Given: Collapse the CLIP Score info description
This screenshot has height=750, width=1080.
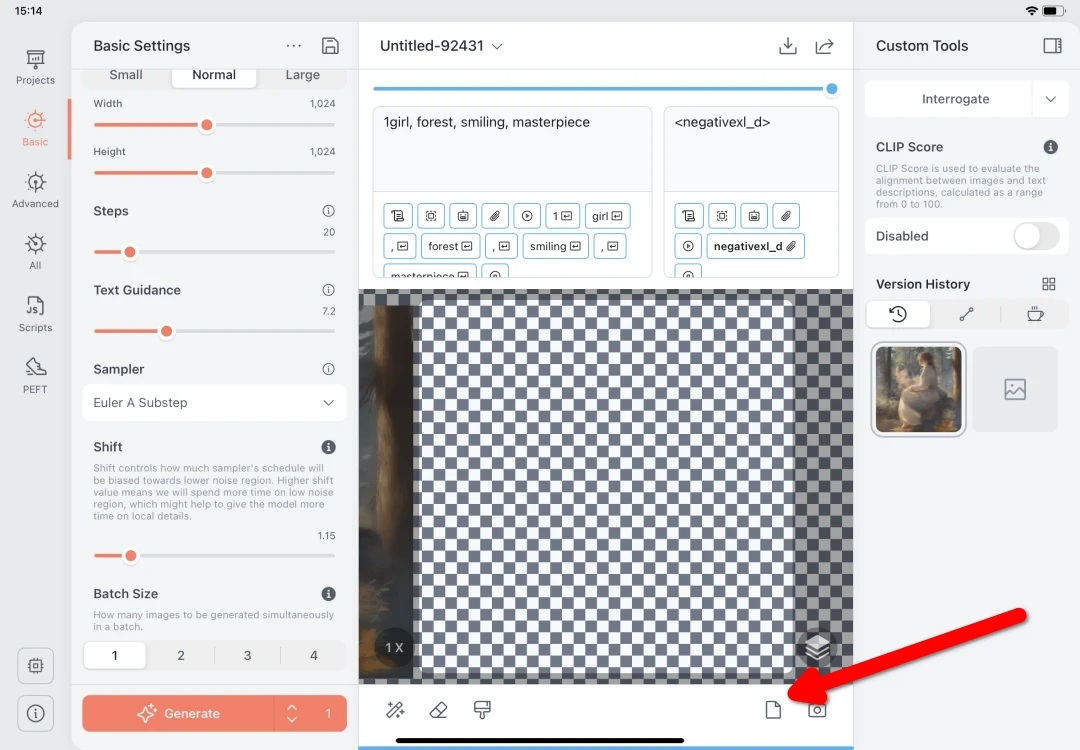Looking at the screenshot, I should (x=1050, y=147).
